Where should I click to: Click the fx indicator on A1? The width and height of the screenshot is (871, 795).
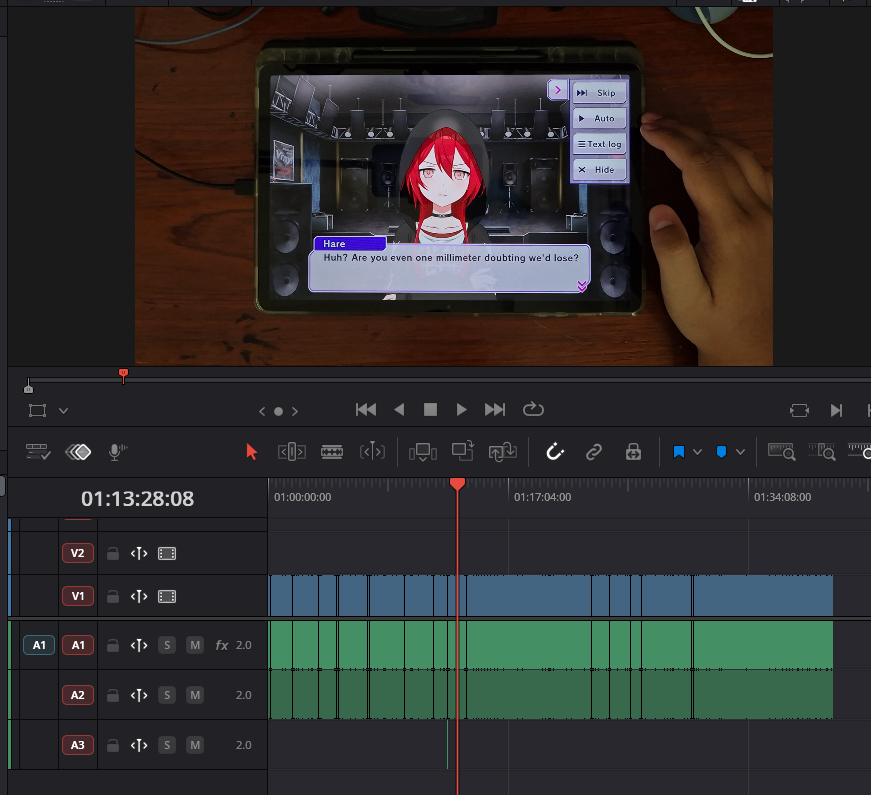point(222,645)
